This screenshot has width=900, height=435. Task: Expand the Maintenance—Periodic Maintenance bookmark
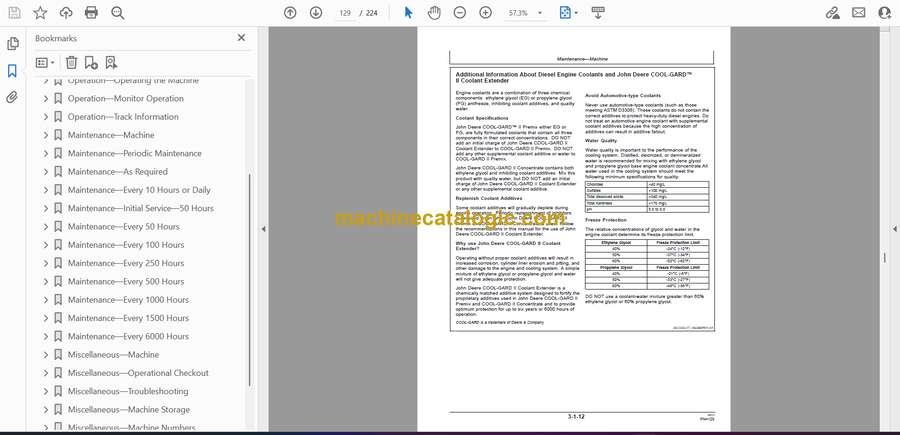point(46,154)
